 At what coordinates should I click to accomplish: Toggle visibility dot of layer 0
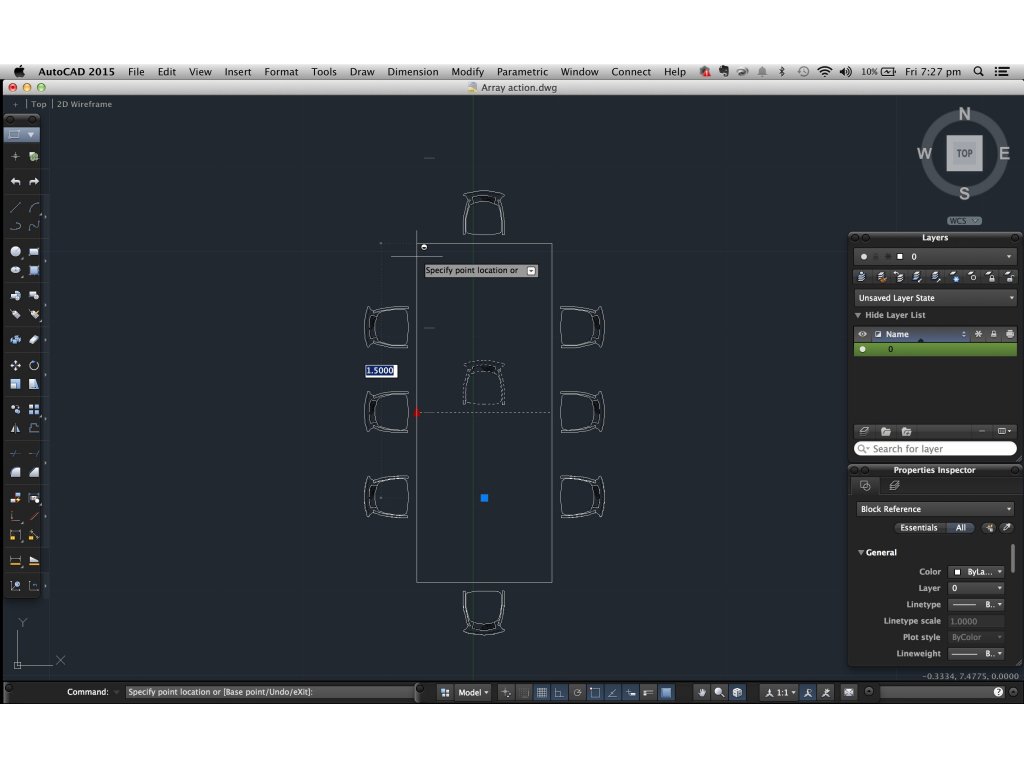(863, 350)
